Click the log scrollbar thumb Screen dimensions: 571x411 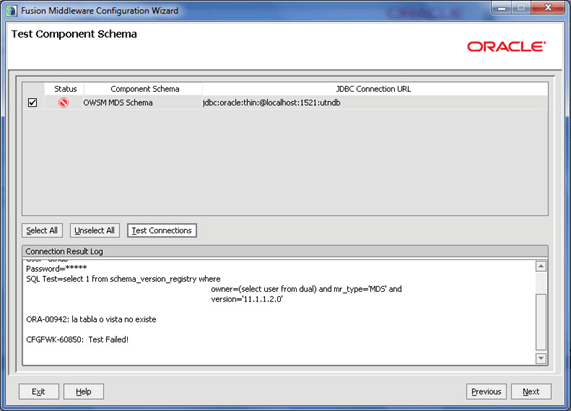click(x=541, y=322)
